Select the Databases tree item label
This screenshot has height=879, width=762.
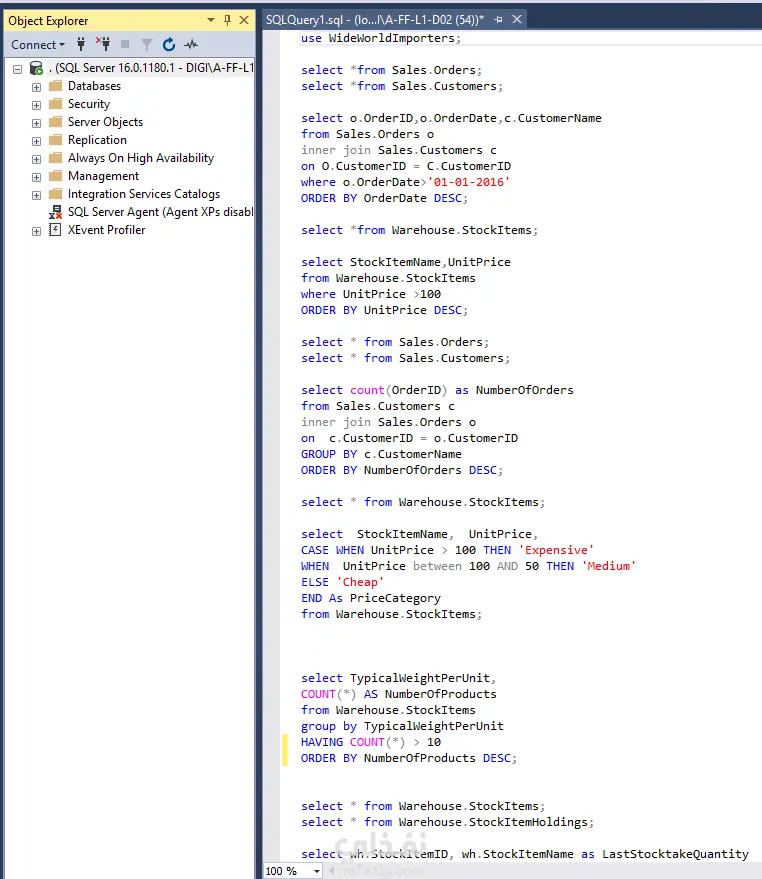(94, 86)
